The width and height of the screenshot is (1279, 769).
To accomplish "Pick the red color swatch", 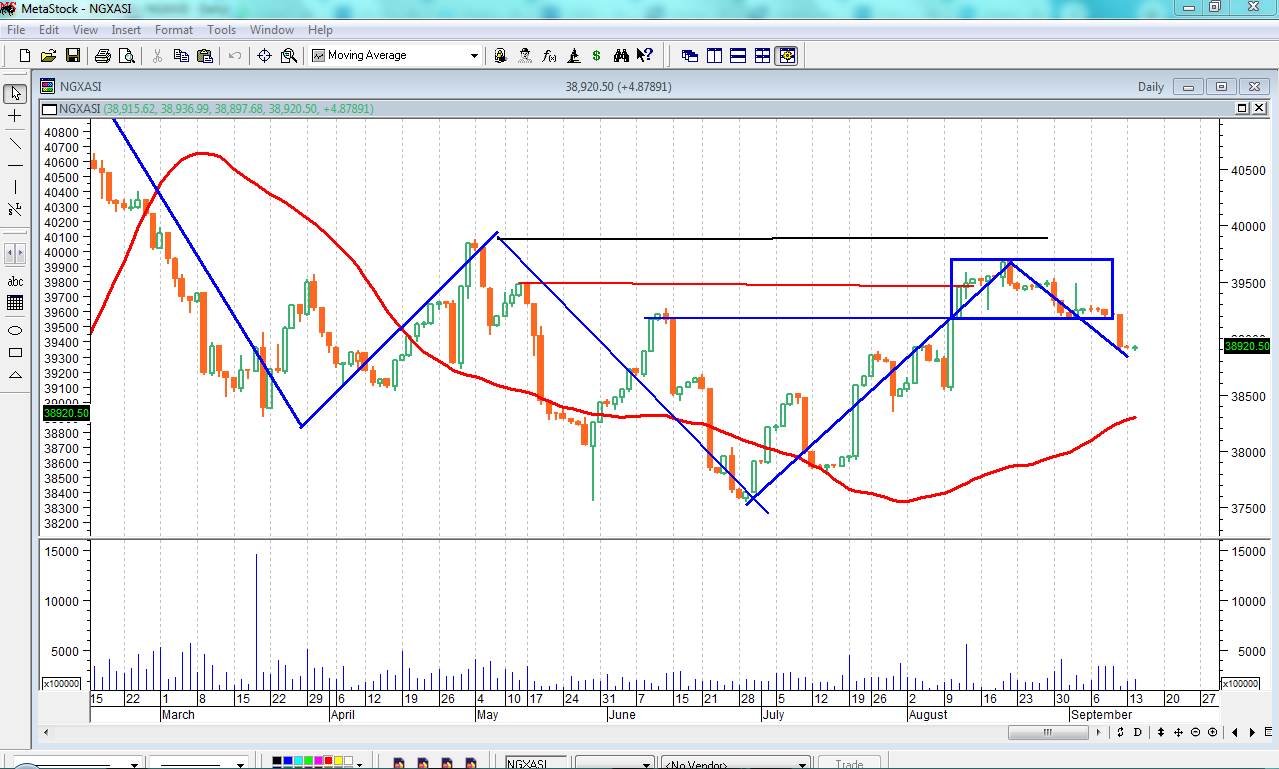I will pos(327,762).
